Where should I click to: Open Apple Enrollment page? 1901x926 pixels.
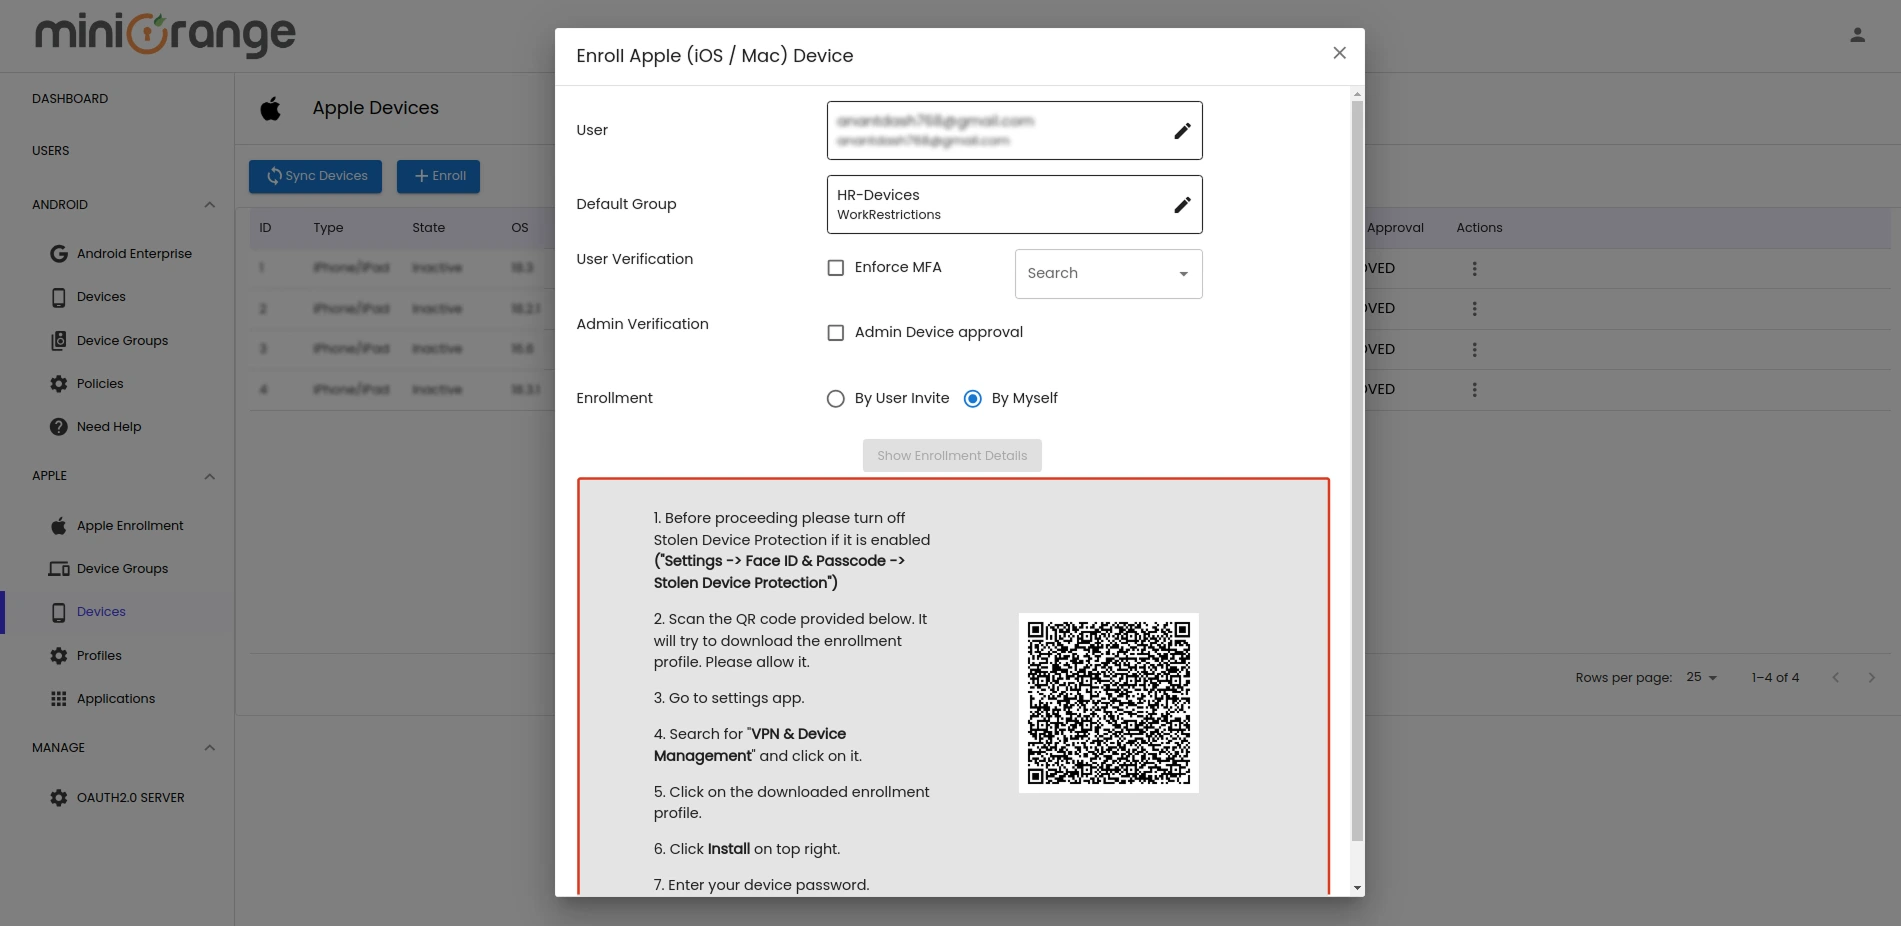(x=129, y=525)
